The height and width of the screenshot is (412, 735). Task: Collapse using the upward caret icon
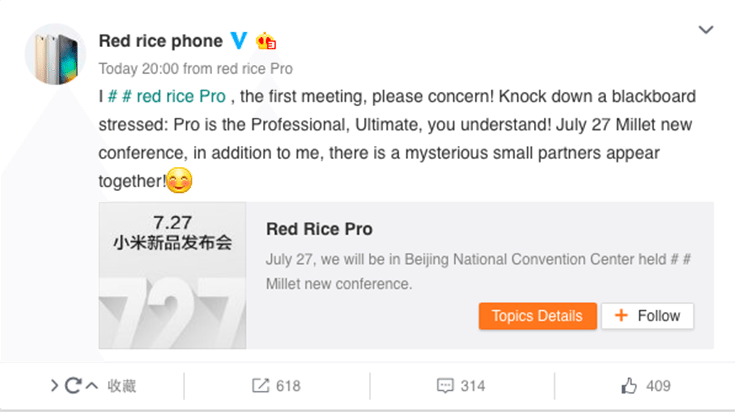tap(92, 386)
